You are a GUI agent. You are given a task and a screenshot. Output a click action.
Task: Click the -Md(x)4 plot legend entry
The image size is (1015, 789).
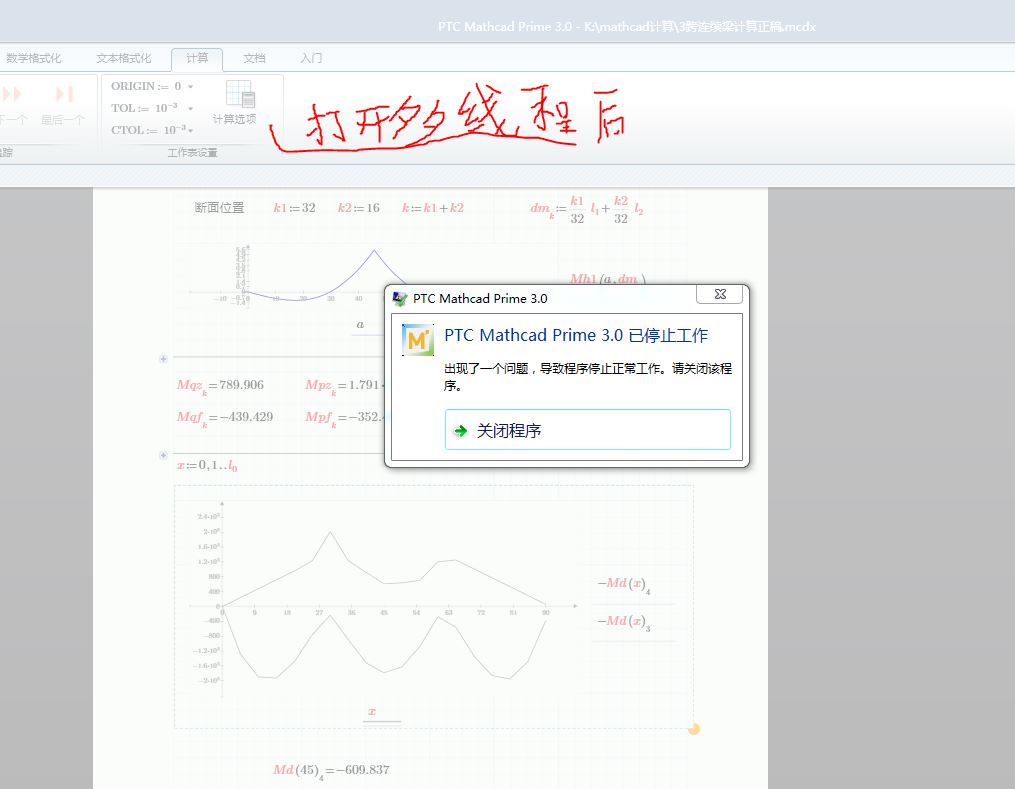coord(624,585)
